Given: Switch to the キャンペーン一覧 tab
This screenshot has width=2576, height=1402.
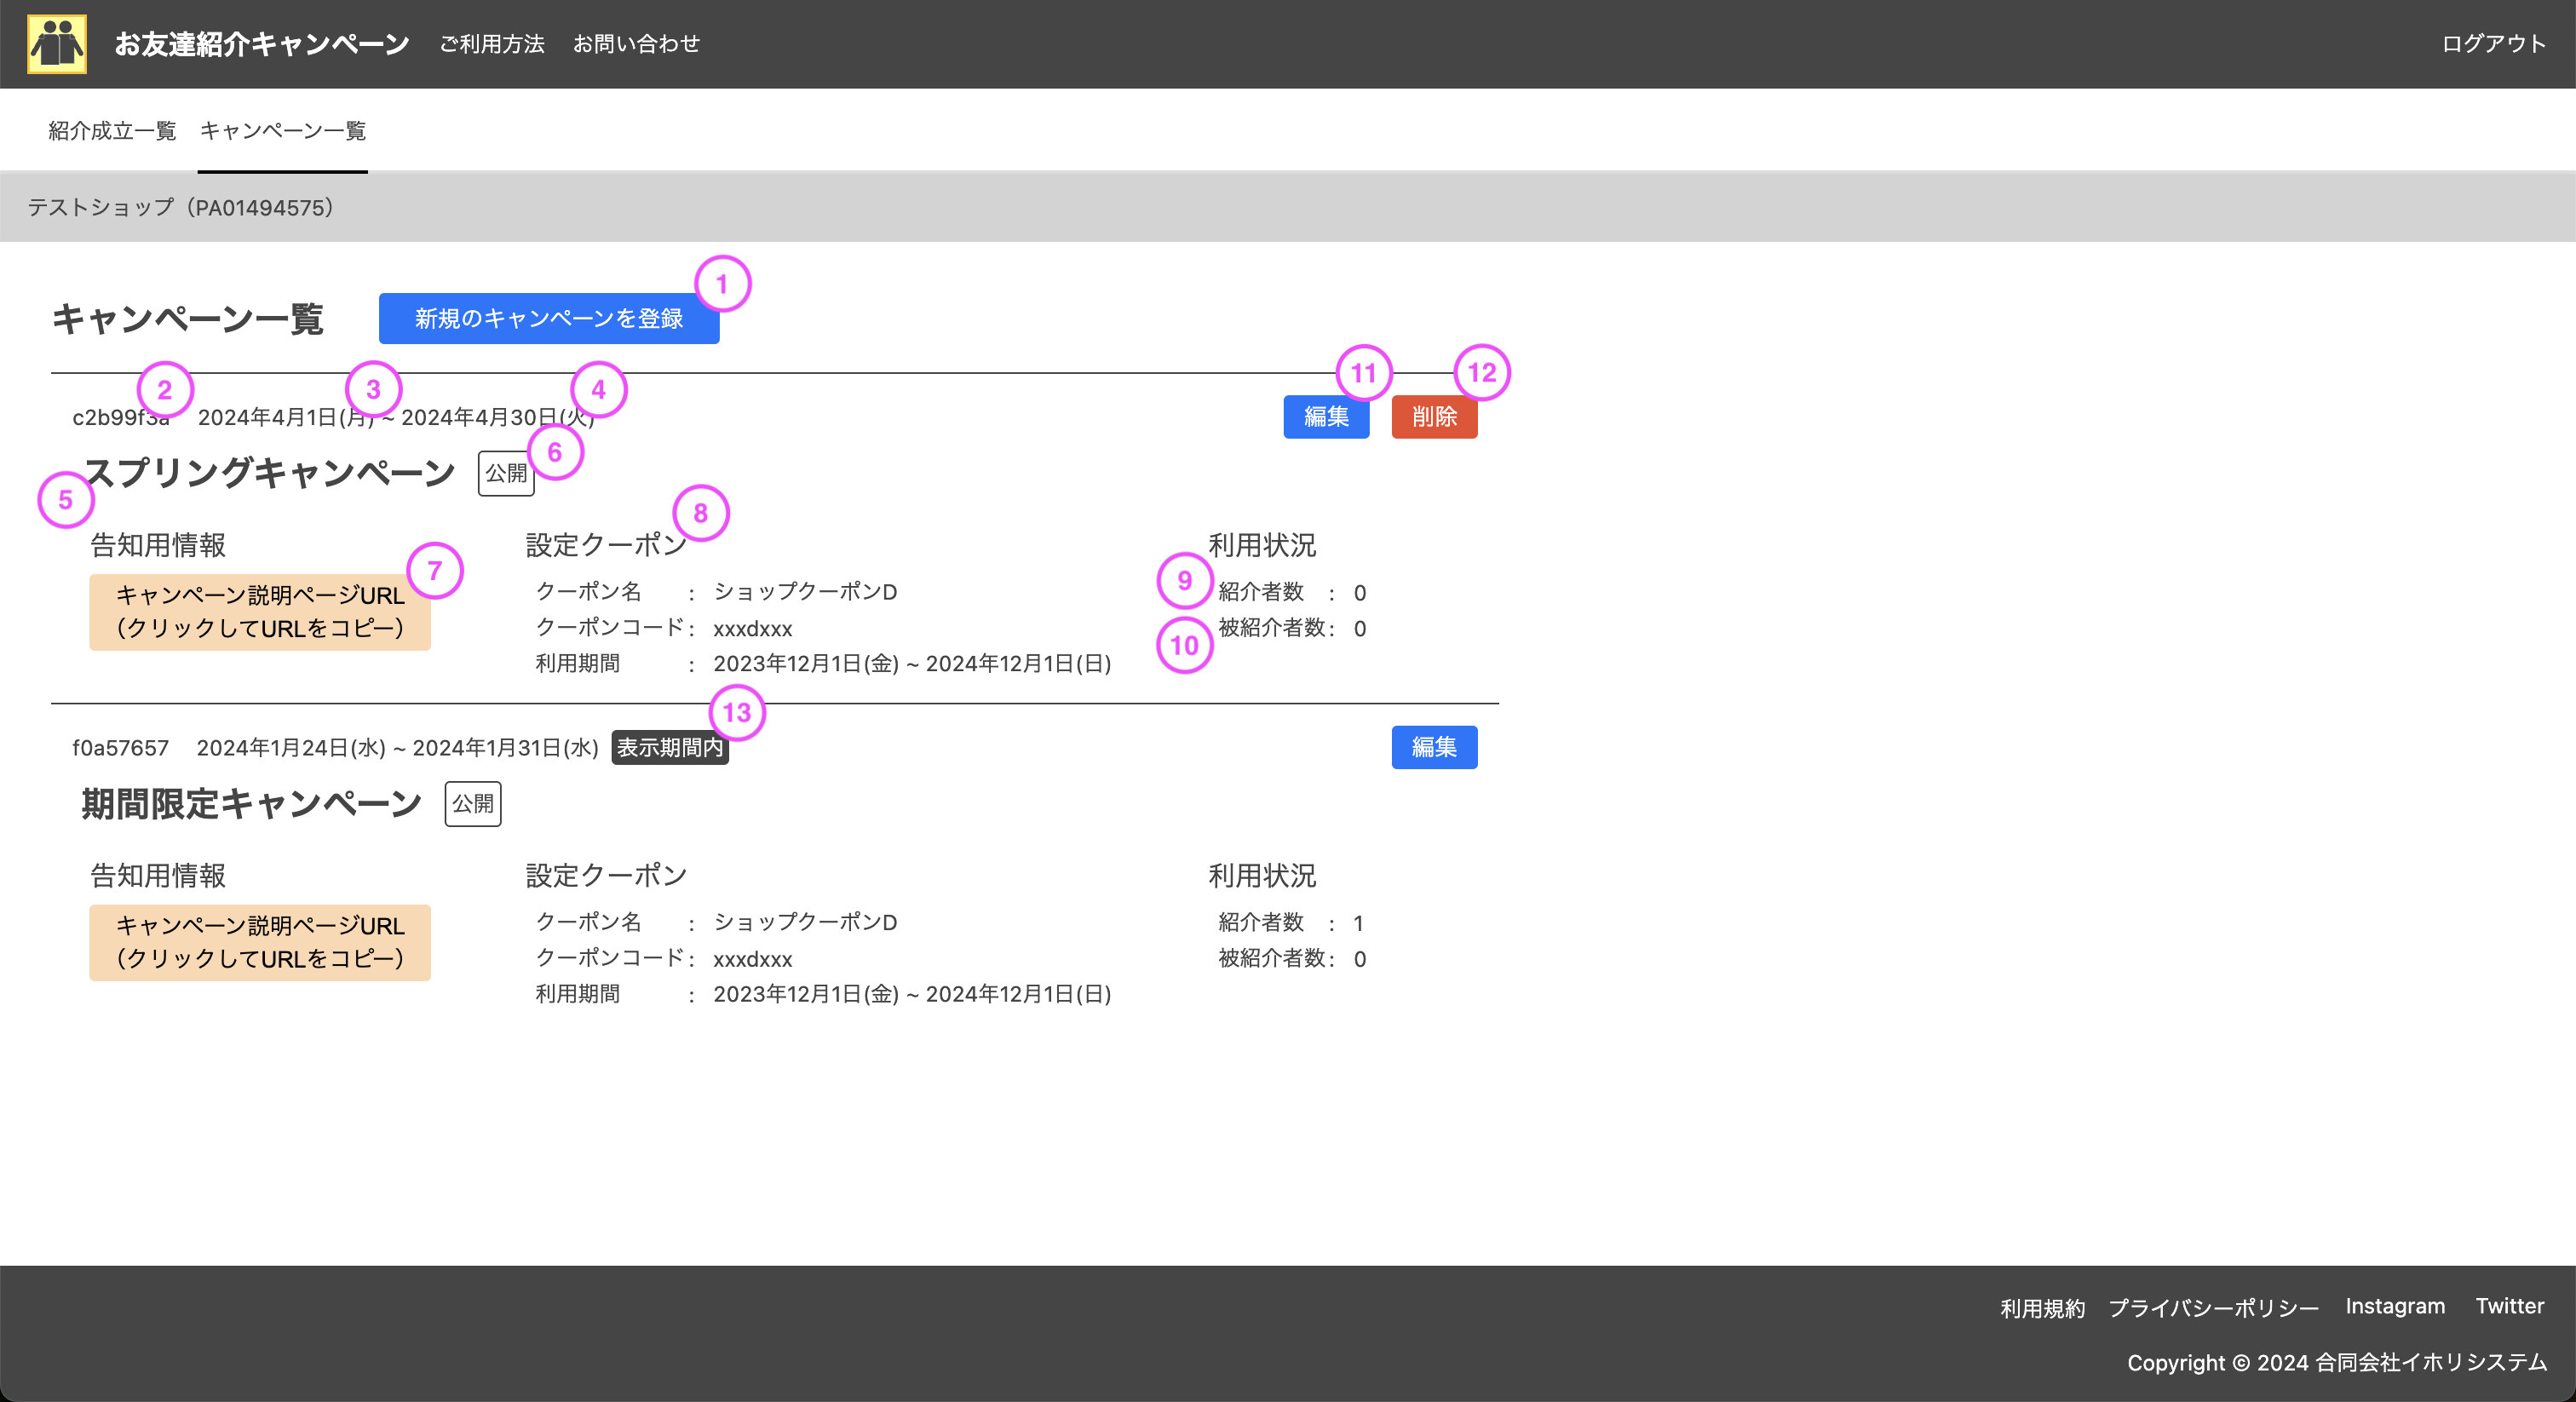Looking at the screenshot, I should click(x=281, y=130).
